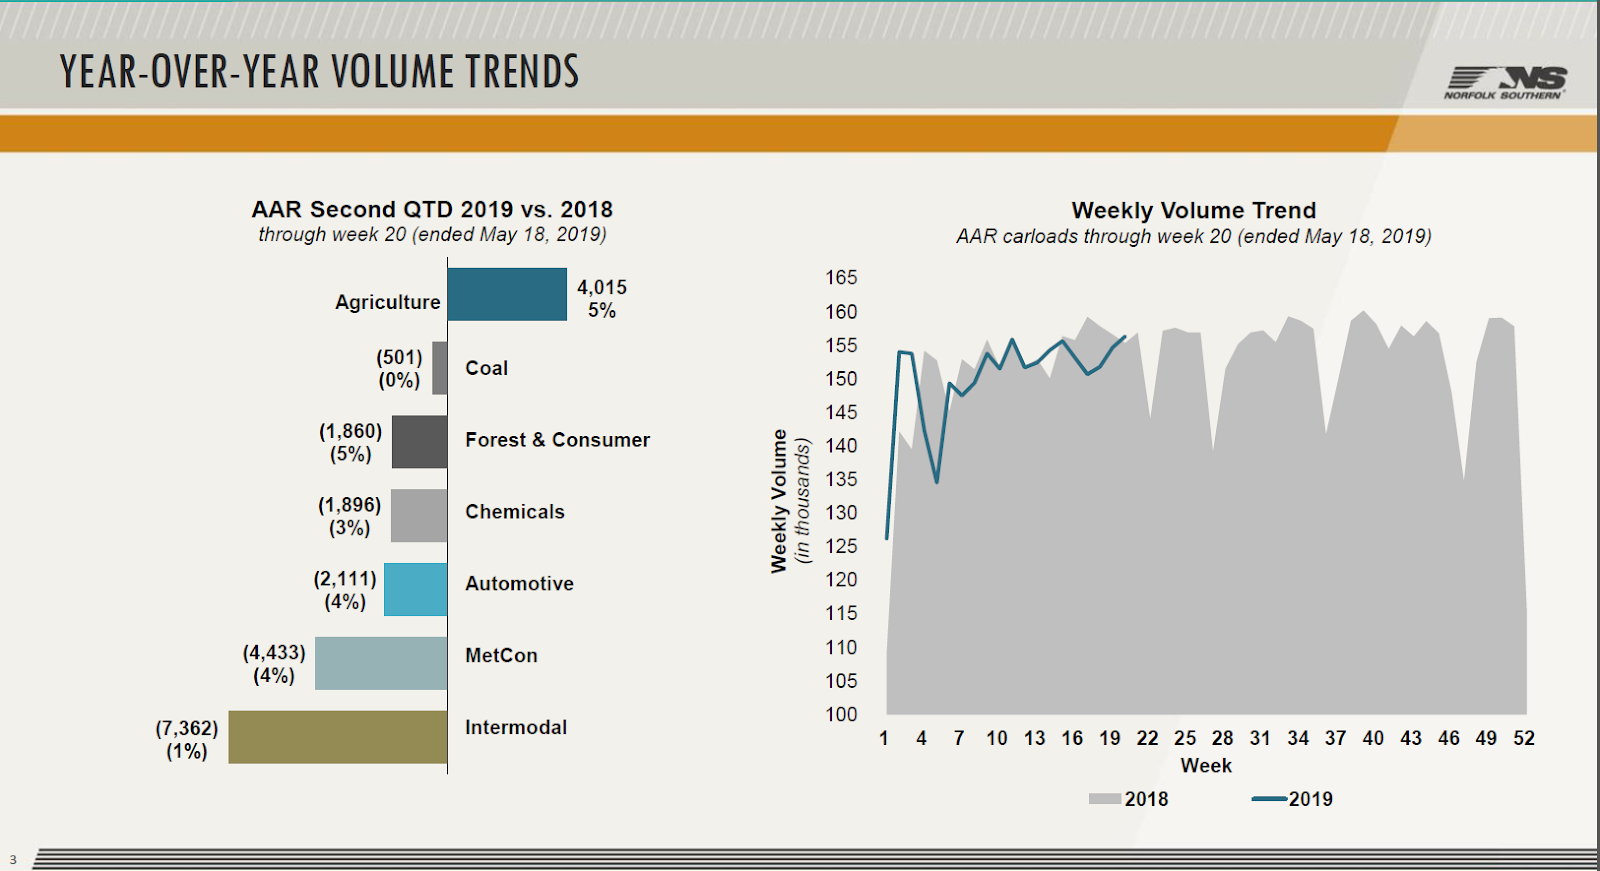The image size is (1600, 871).
Task: Select the y-axis value 150
Action: point(841,378)
